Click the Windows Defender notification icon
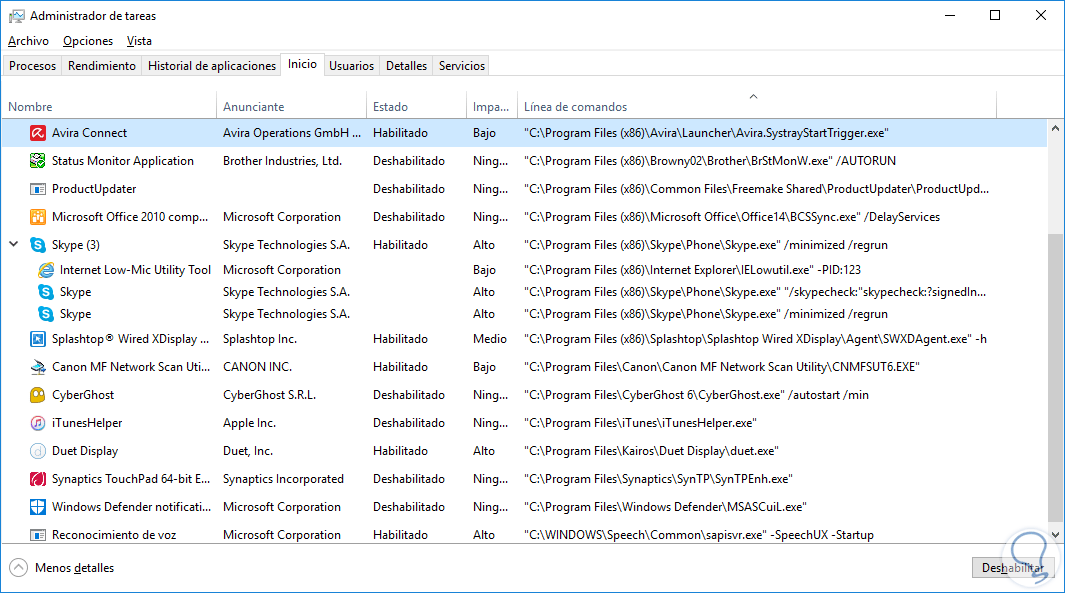The image size is (1065, 593). (38, 507)
